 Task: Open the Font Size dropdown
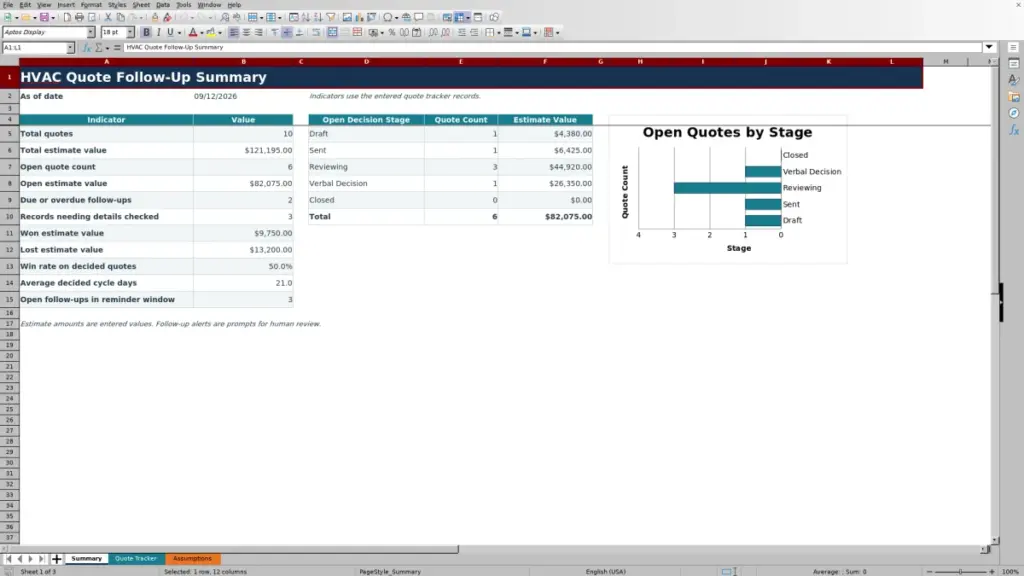(x=130, y=32)
